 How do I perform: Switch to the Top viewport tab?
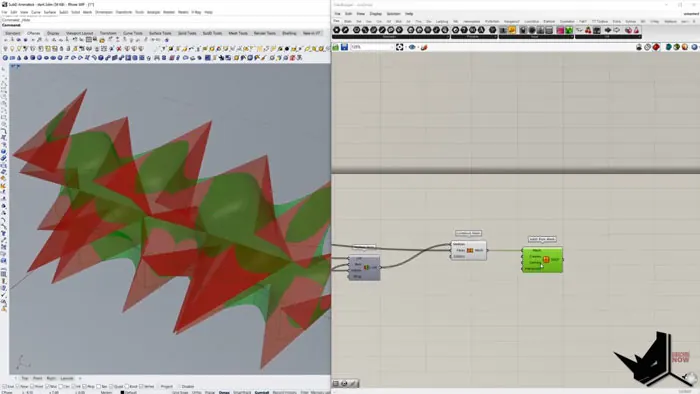coord(25,378)
